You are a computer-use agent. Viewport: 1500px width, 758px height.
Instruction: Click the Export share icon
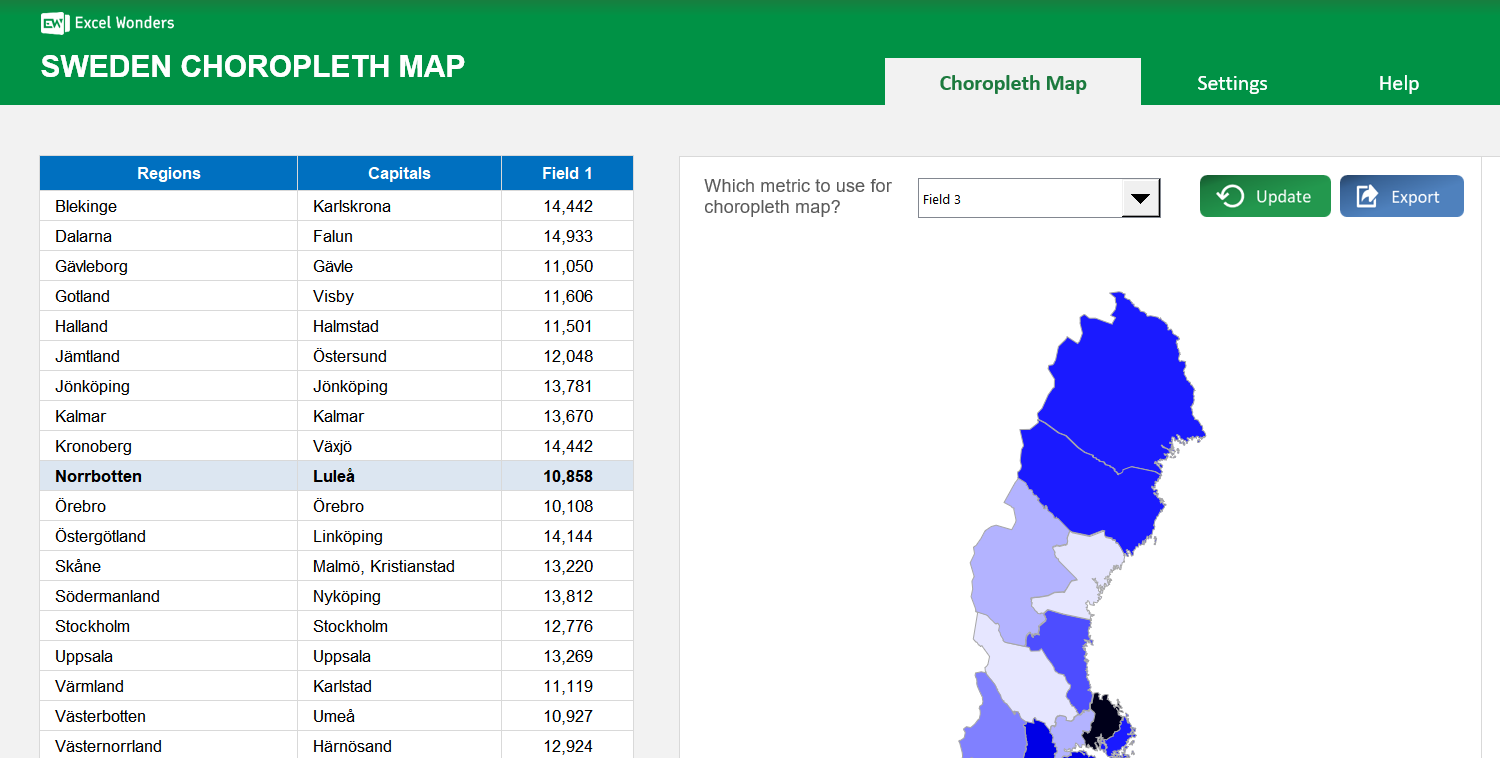[x=1366, y=196]
